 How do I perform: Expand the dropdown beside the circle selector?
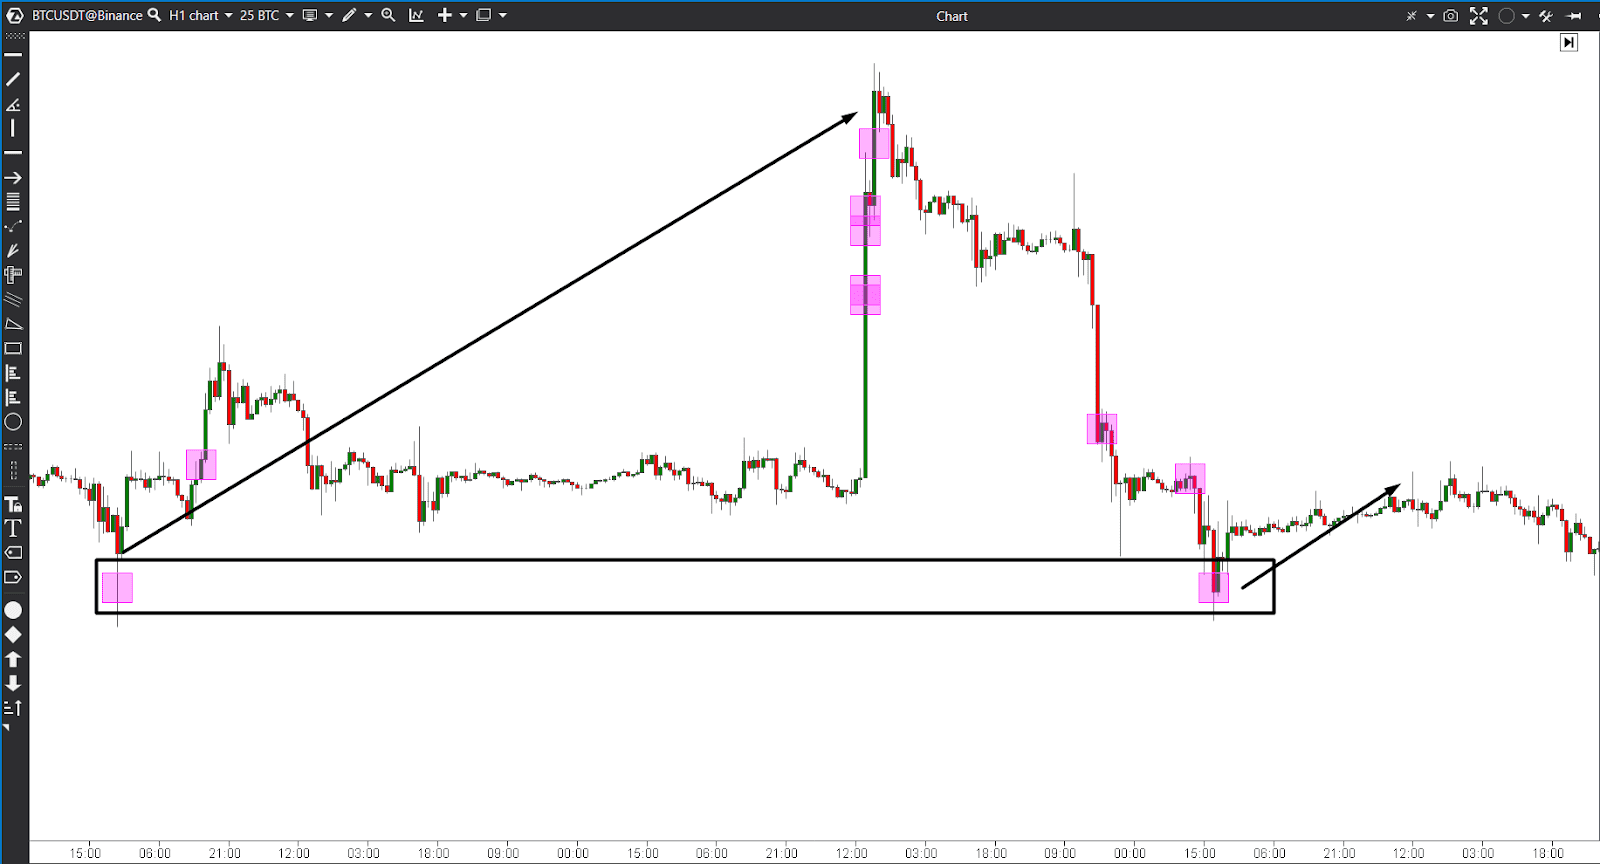pyautogui.click(x=1525, y=16)
